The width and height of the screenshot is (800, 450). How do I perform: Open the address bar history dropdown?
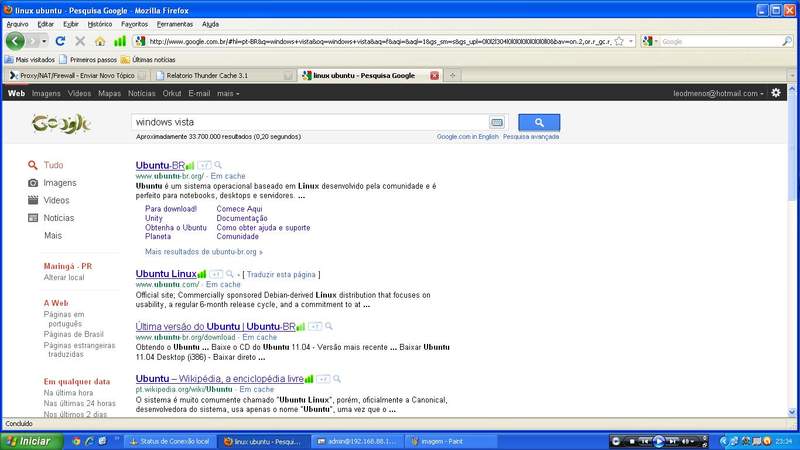click(x=631, y=41)
